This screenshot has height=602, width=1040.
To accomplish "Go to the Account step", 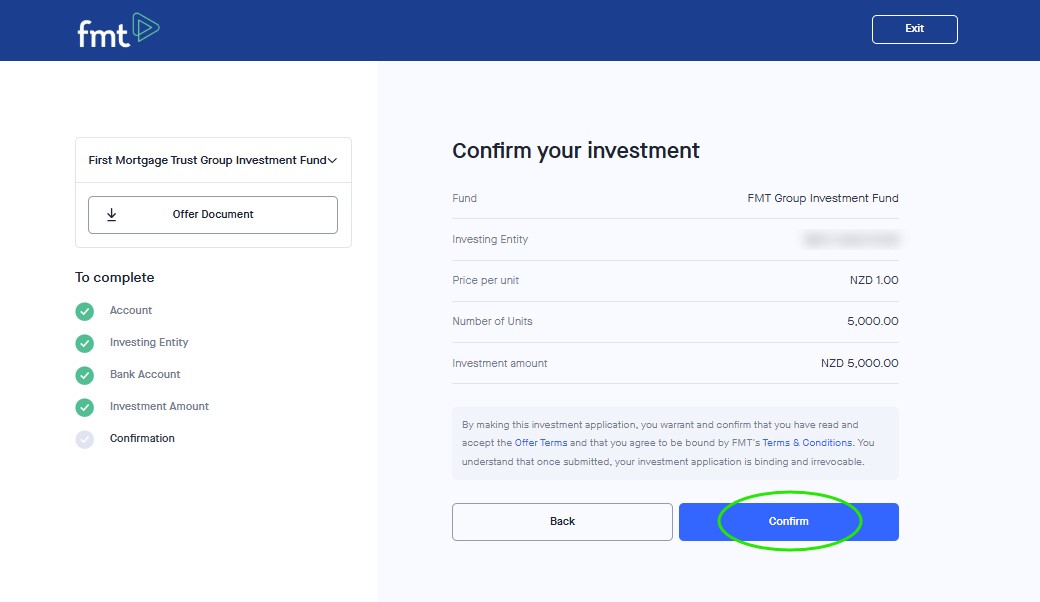I will pos(131,311).
